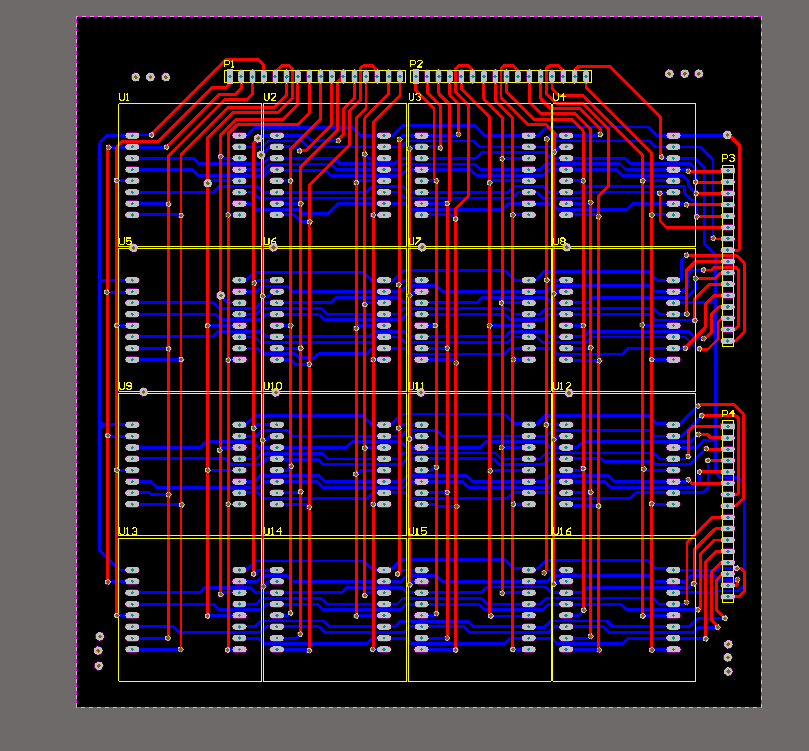
Task: Click the U4 designator label
Action: pyautogui.click(x=559, y=97)
